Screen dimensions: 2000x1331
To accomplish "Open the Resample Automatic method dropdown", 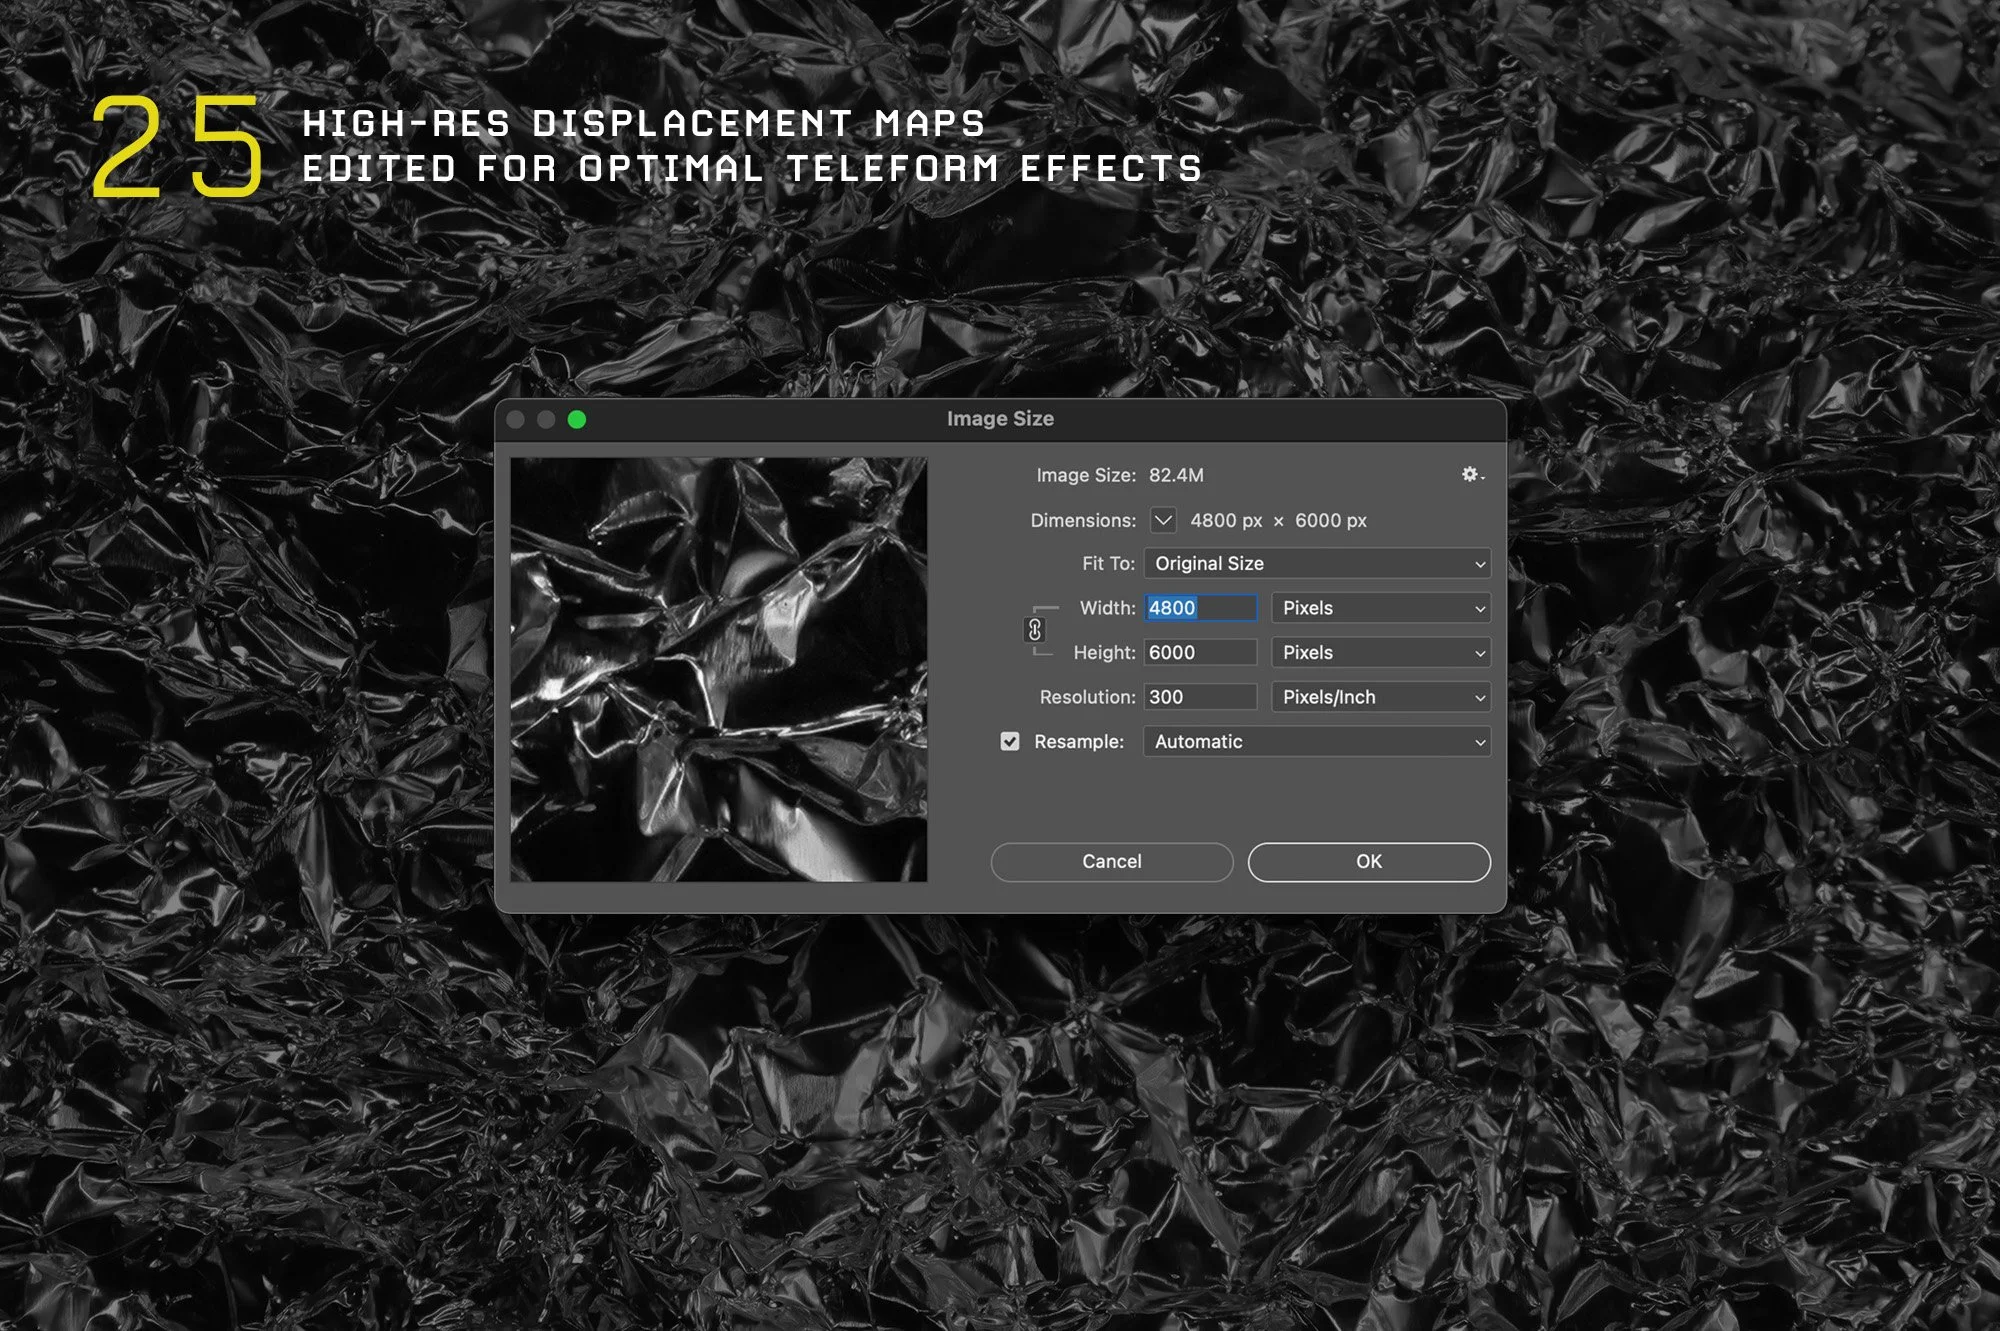I will click(x=1316, y=742).
